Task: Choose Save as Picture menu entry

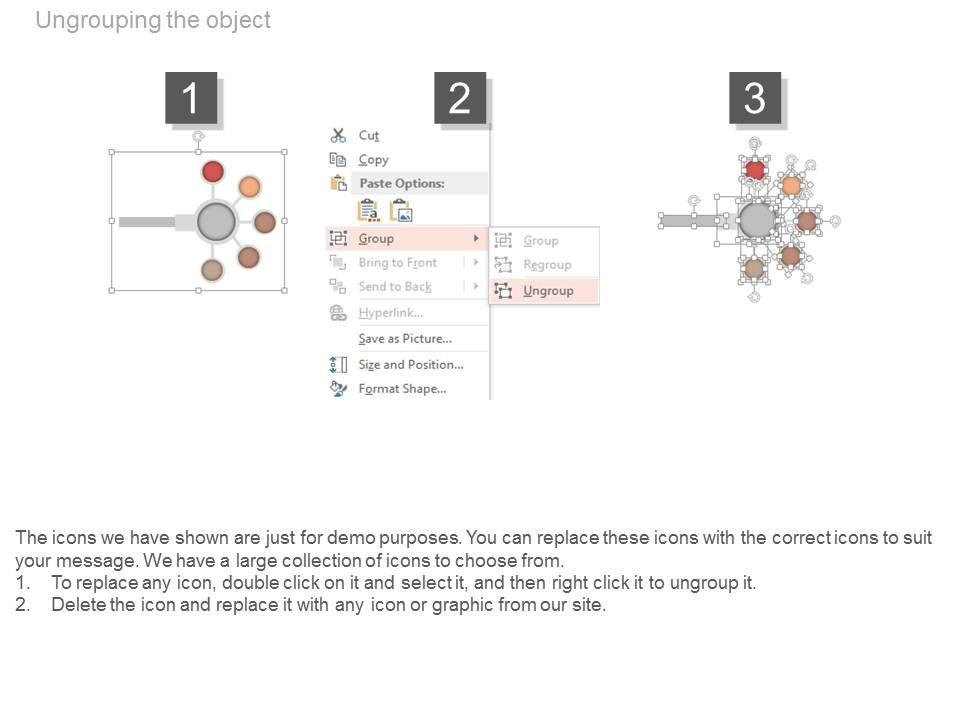Action: tap(404, 339)
